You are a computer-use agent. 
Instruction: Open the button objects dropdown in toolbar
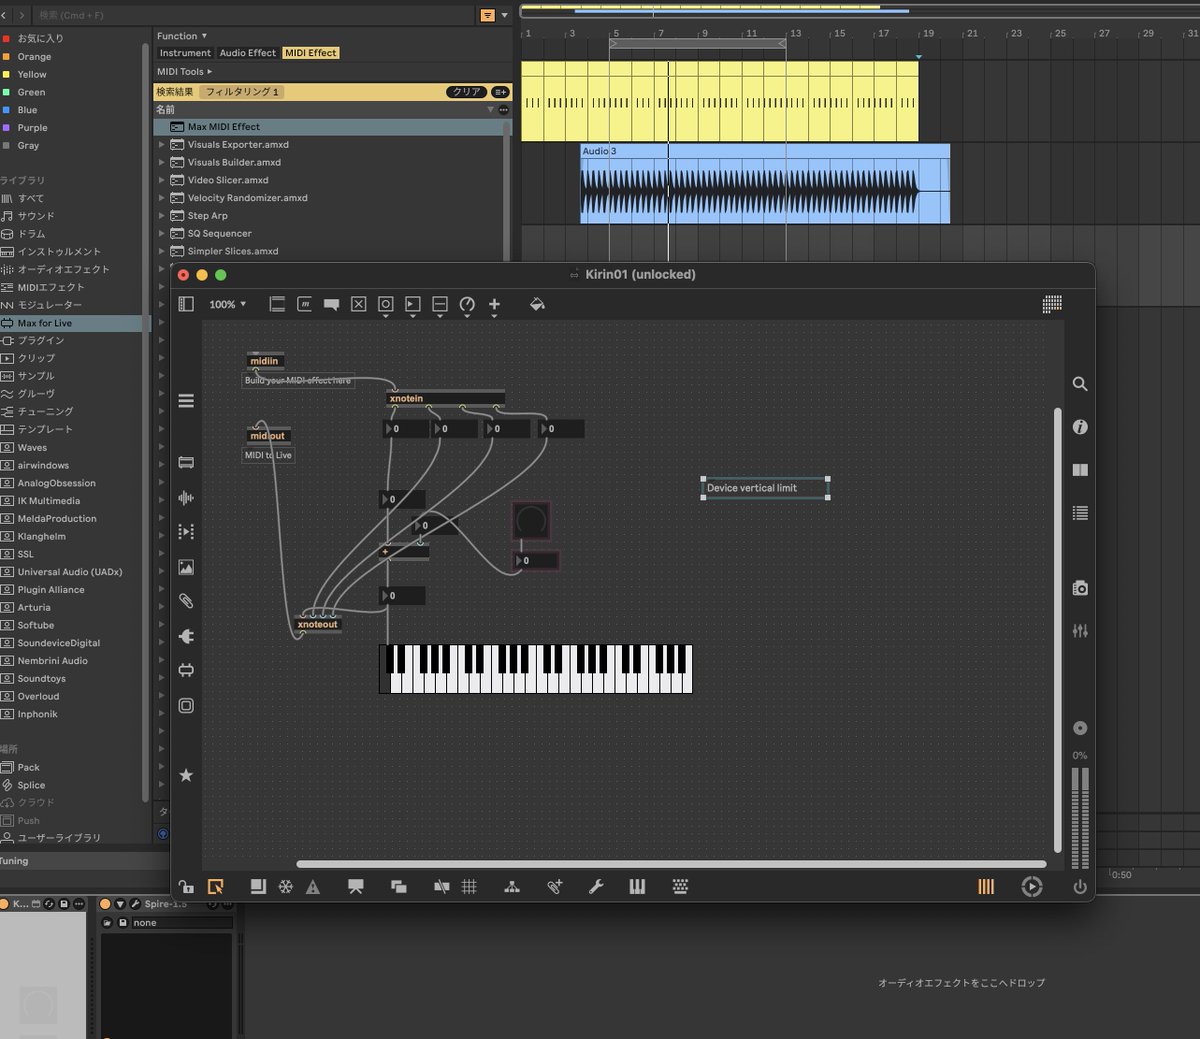point(386,306)
